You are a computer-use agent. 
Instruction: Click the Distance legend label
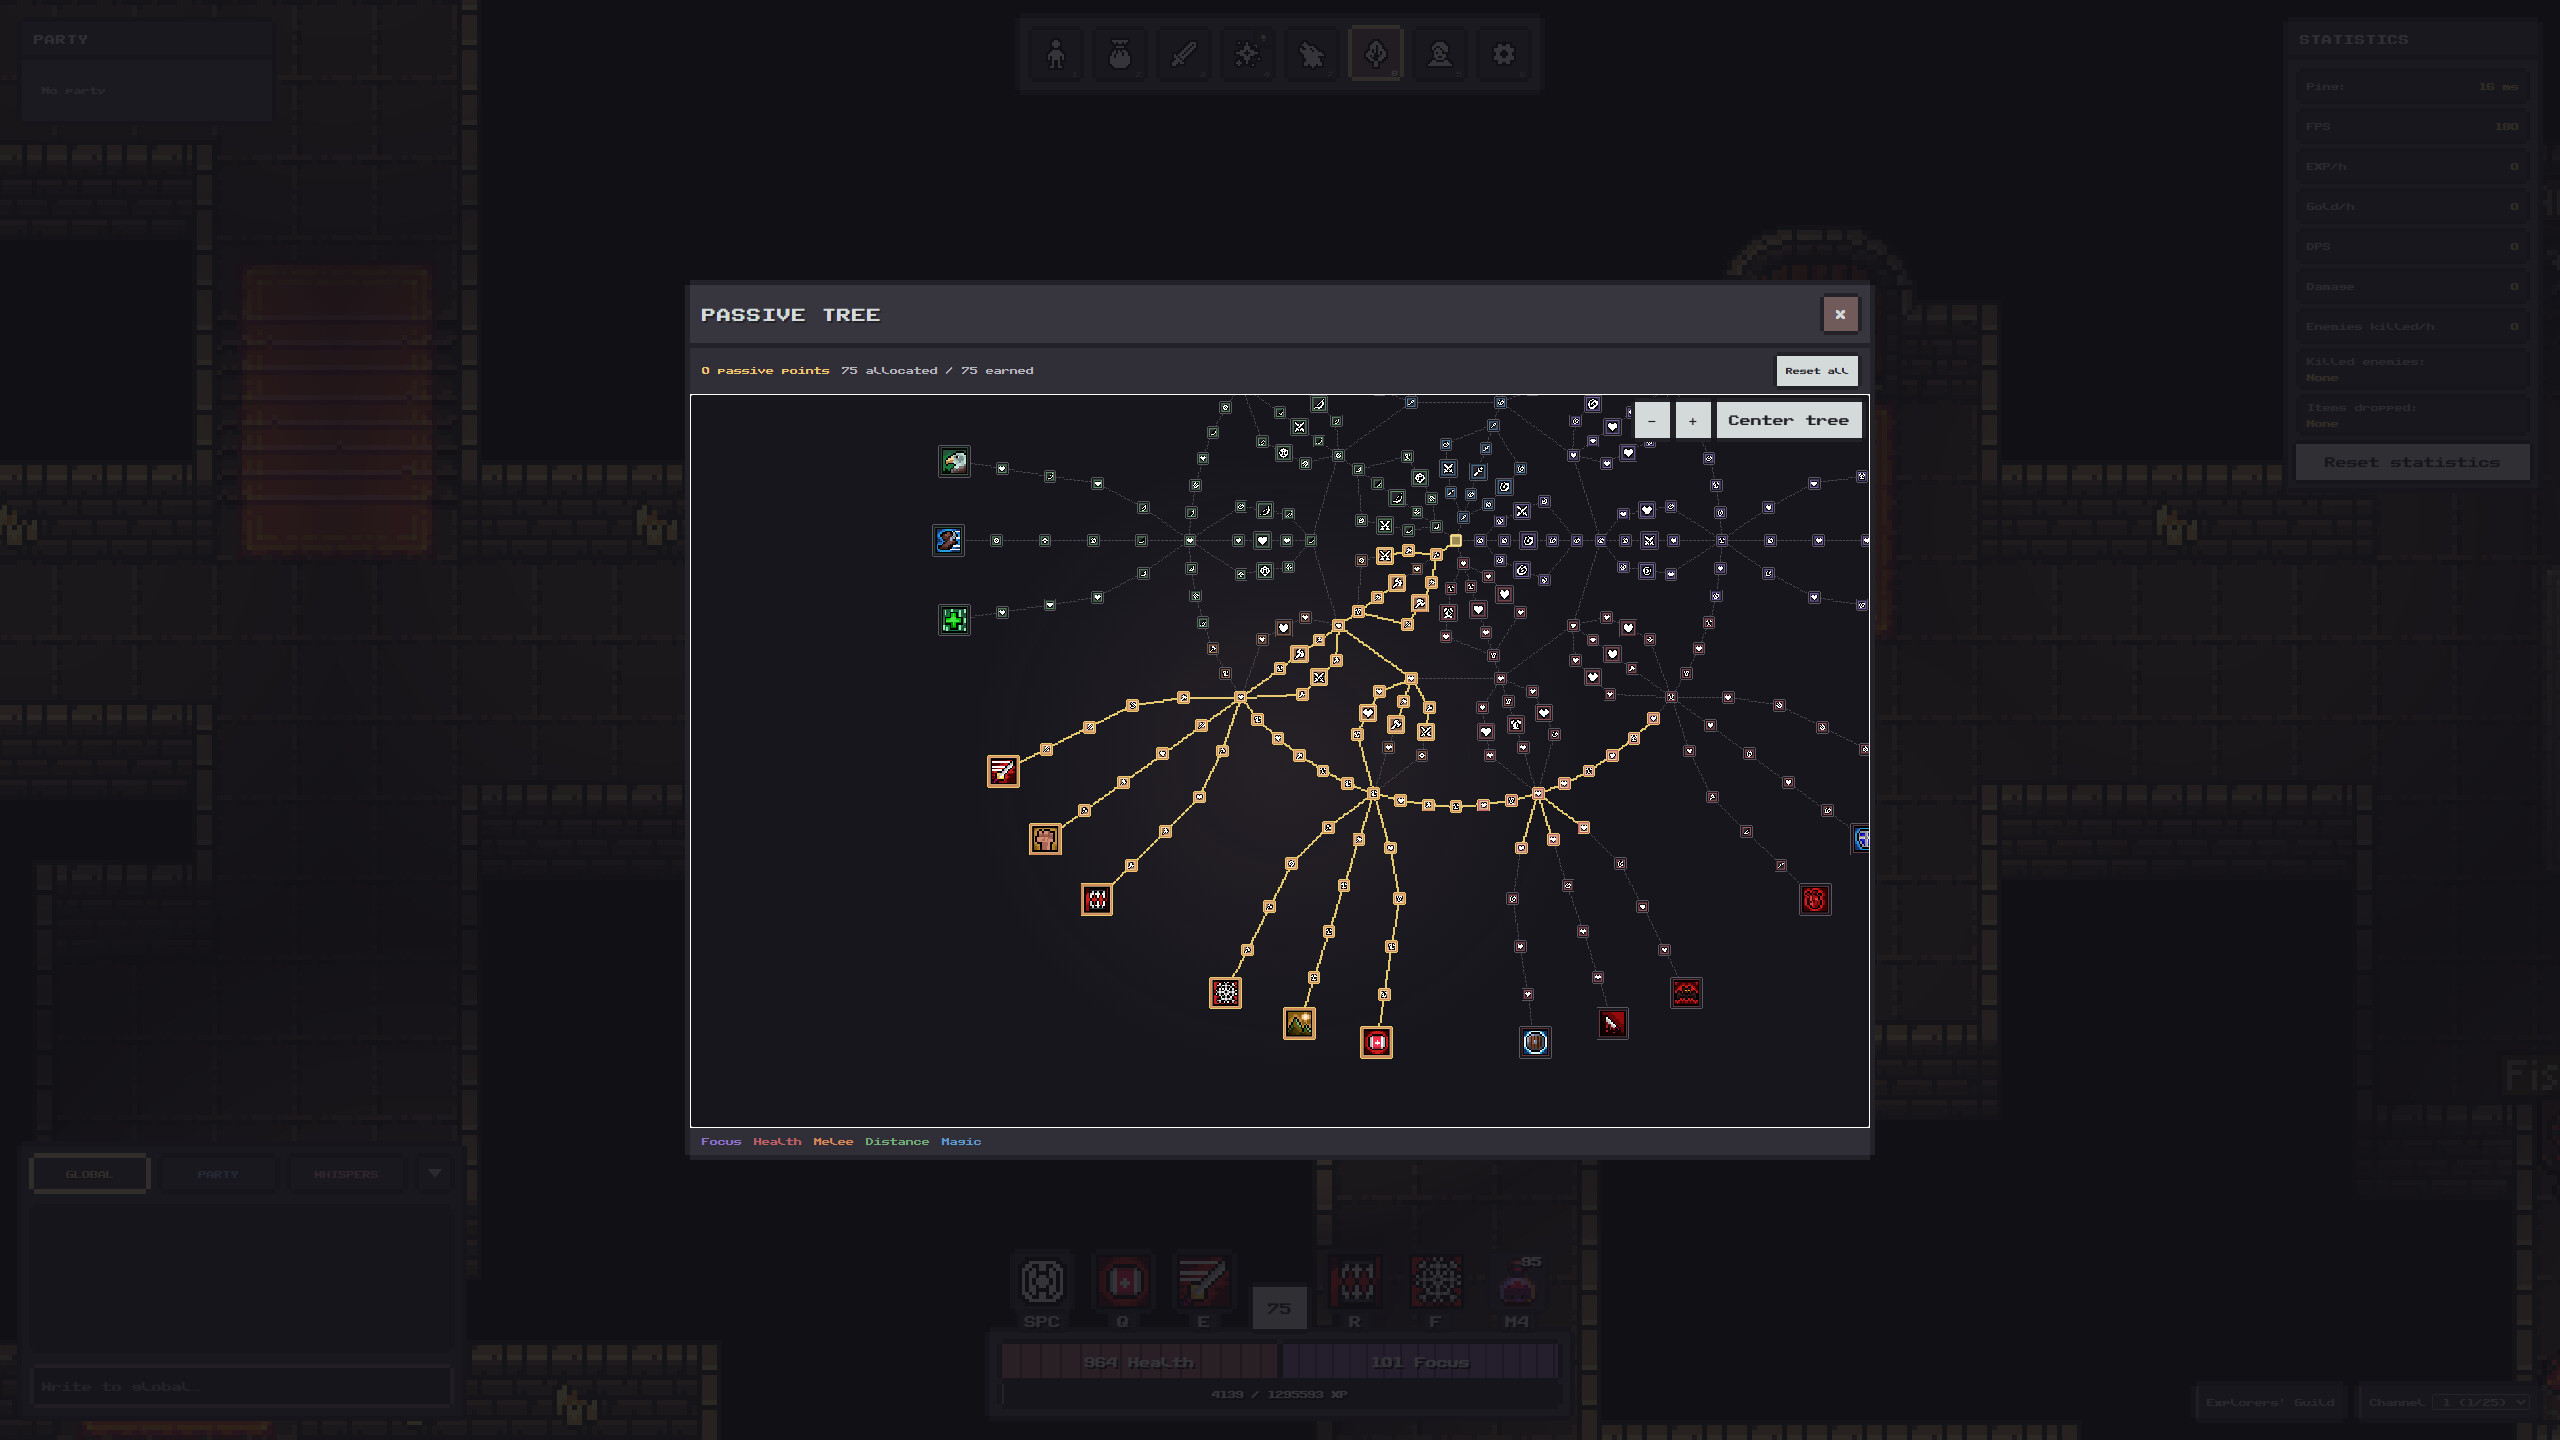(897, 1142)
